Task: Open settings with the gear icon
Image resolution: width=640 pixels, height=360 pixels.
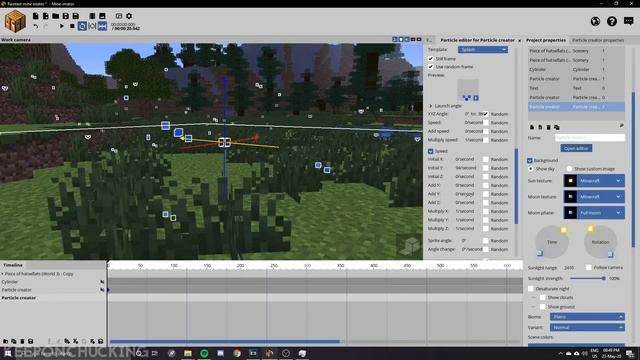Action: point(129,16)
